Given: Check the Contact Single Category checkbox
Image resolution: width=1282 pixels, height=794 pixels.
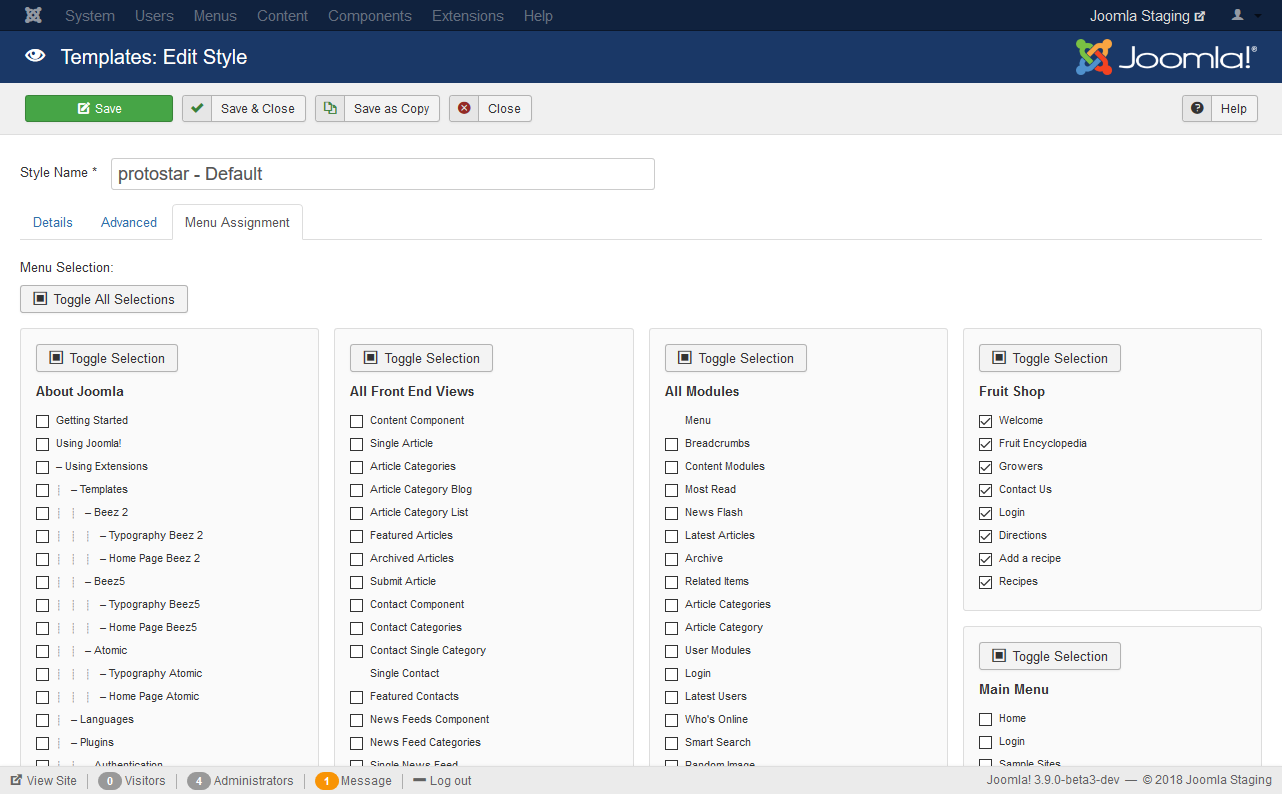Looking at the screenshot, I should coord(357,651).
